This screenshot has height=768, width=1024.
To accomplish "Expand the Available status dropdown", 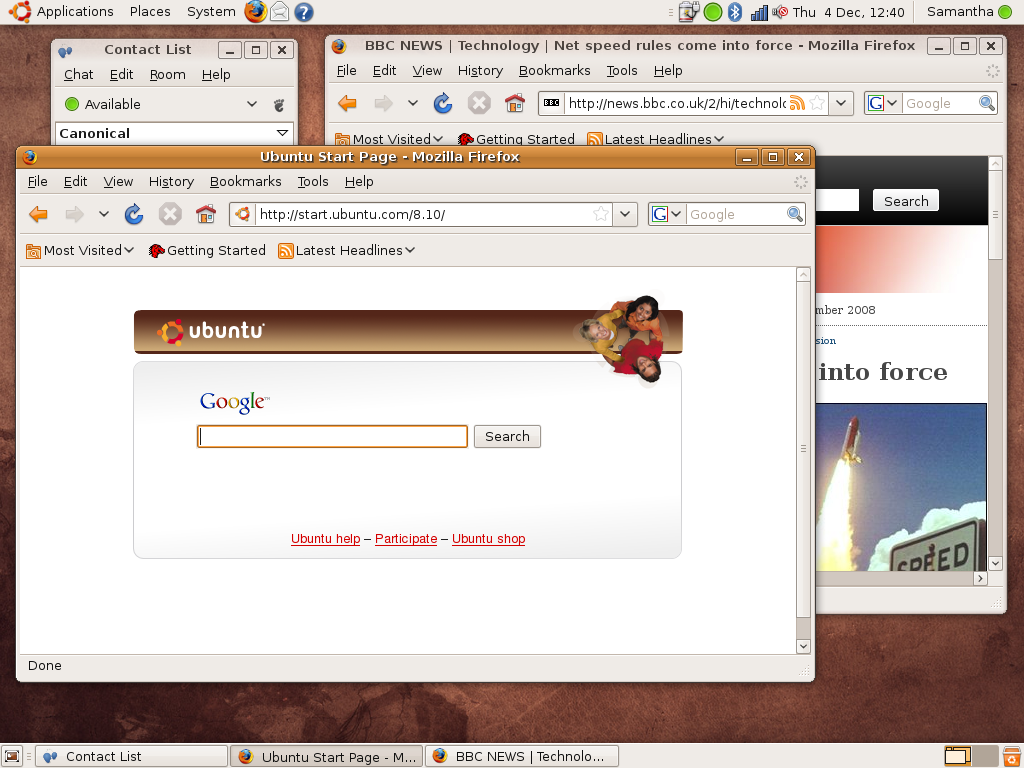I will (x=252, y=104).
